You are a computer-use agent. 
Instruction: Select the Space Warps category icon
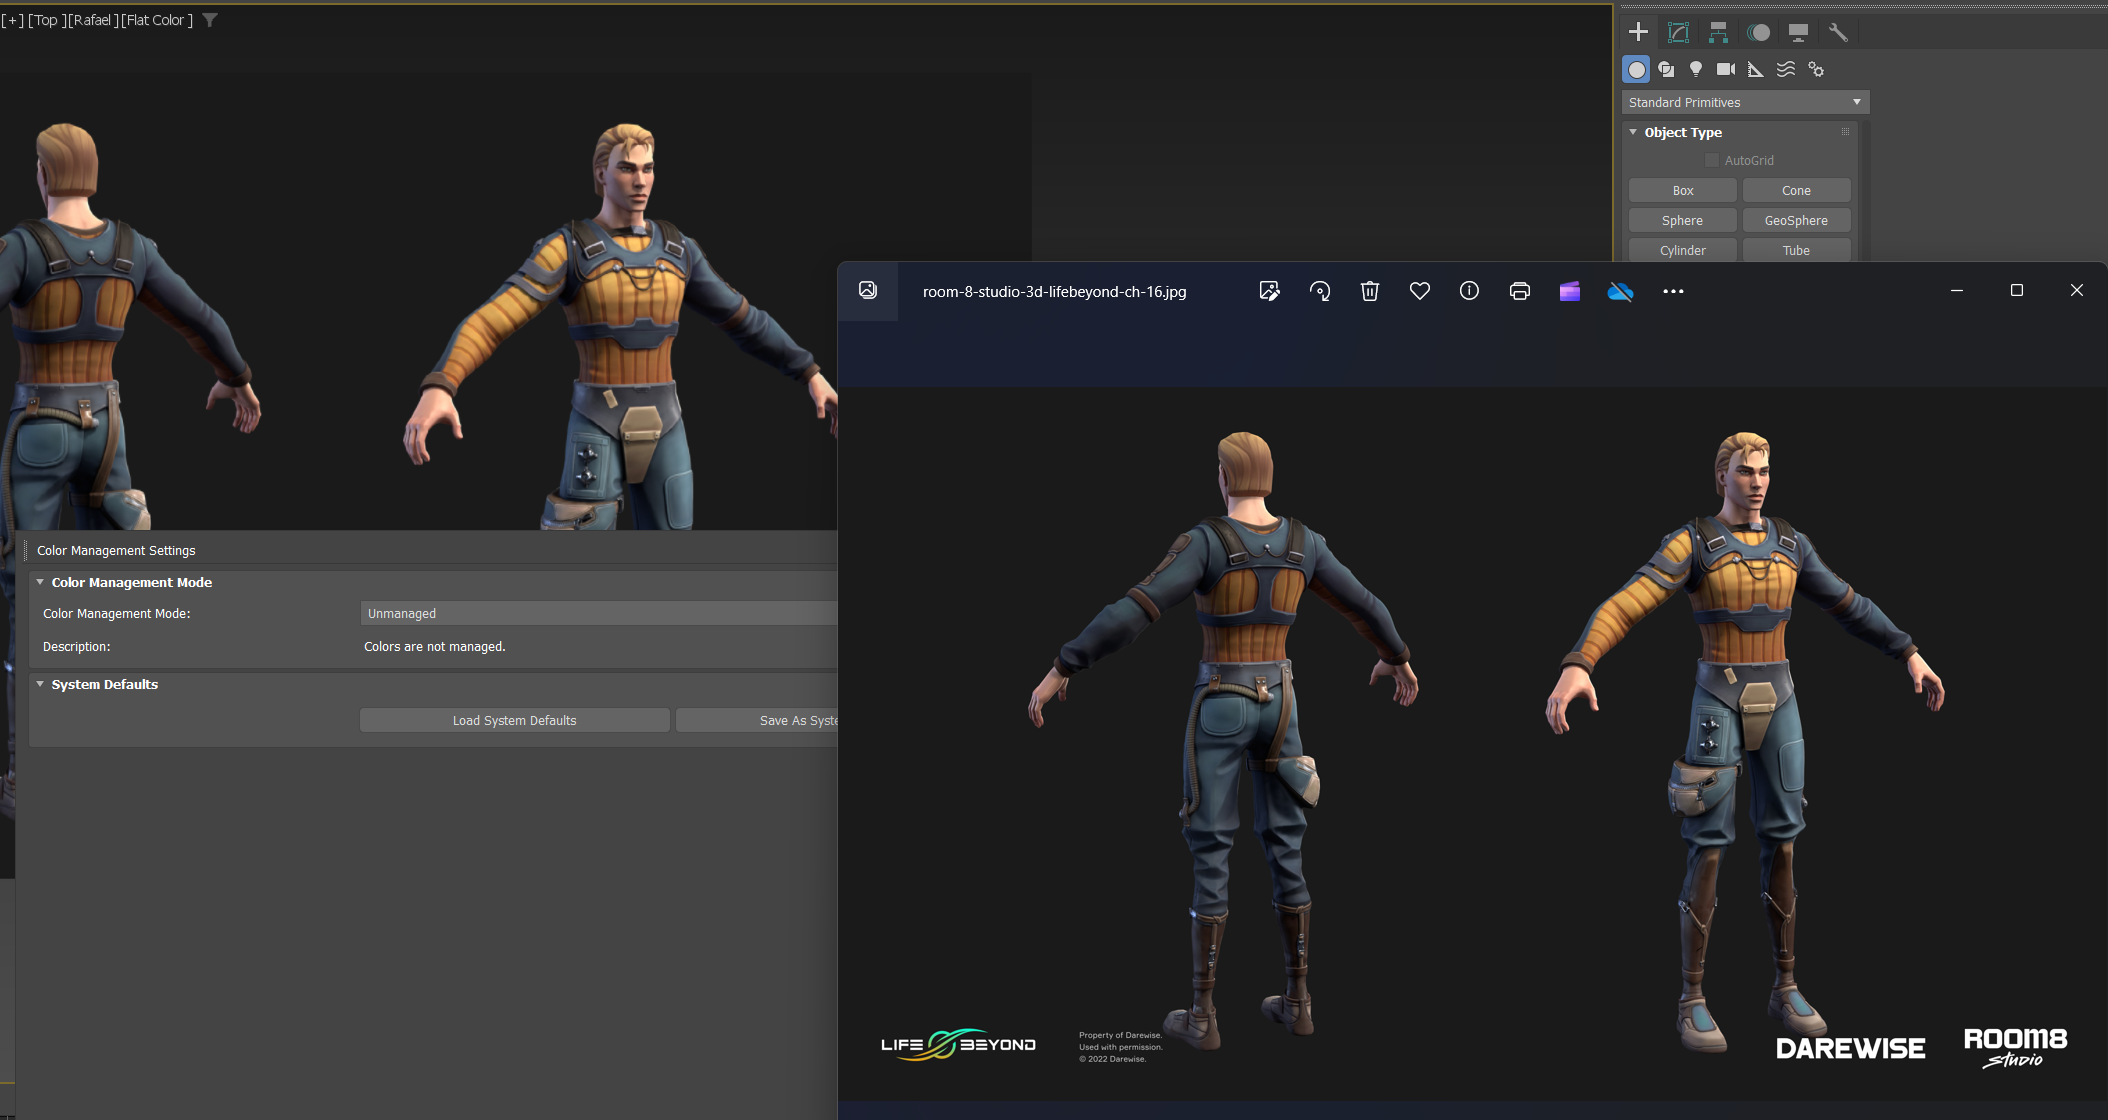pyautogui.click(x=1786, y=69)
